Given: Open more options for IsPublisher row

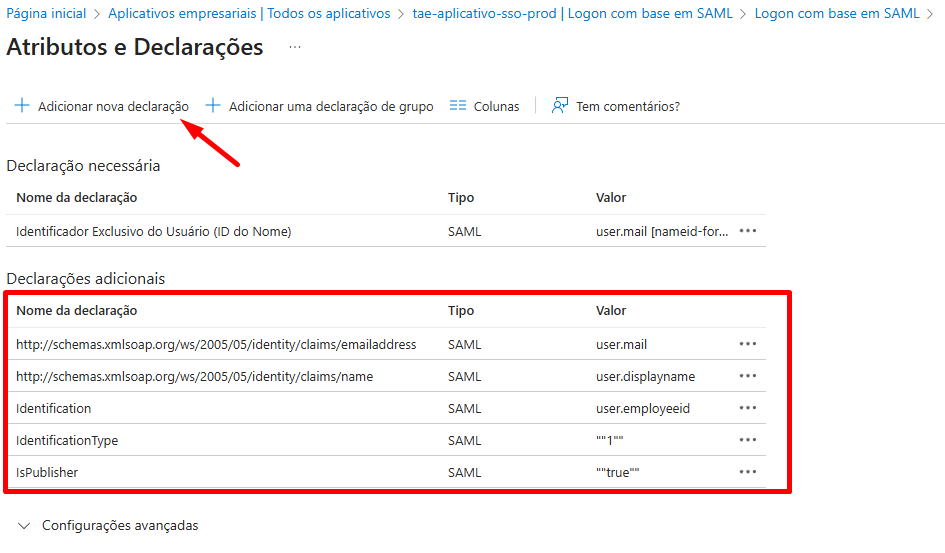Looking at the screenshot, I should (748, 471).
